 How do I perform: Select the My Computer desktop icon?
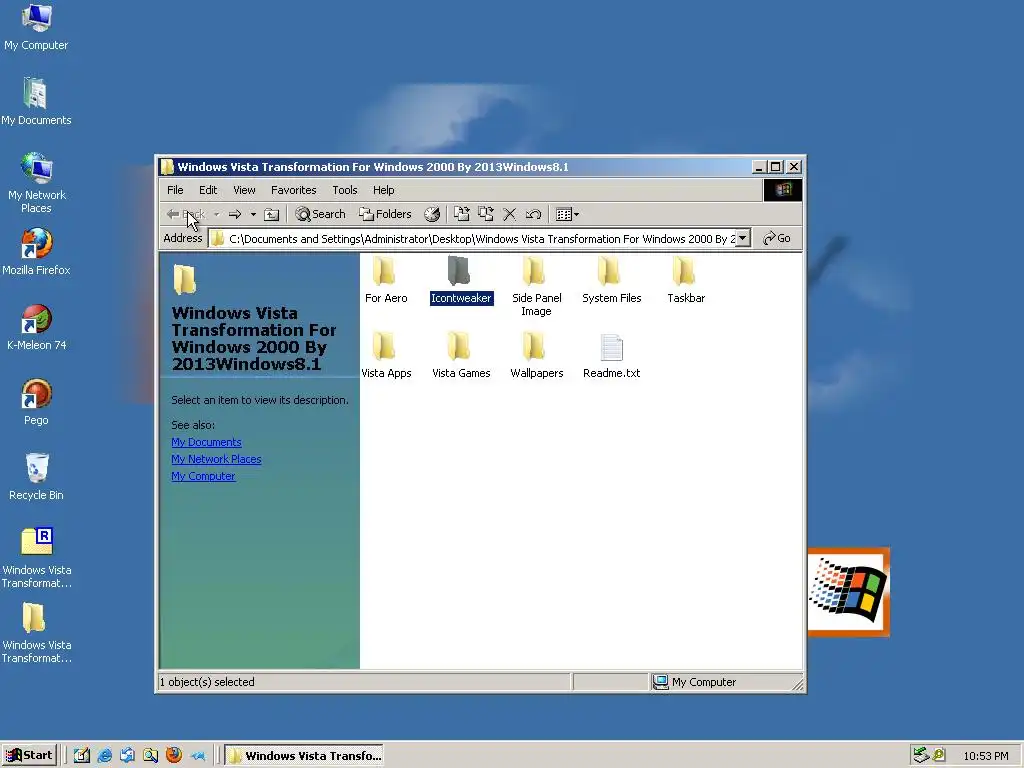[x=36, y=27]
